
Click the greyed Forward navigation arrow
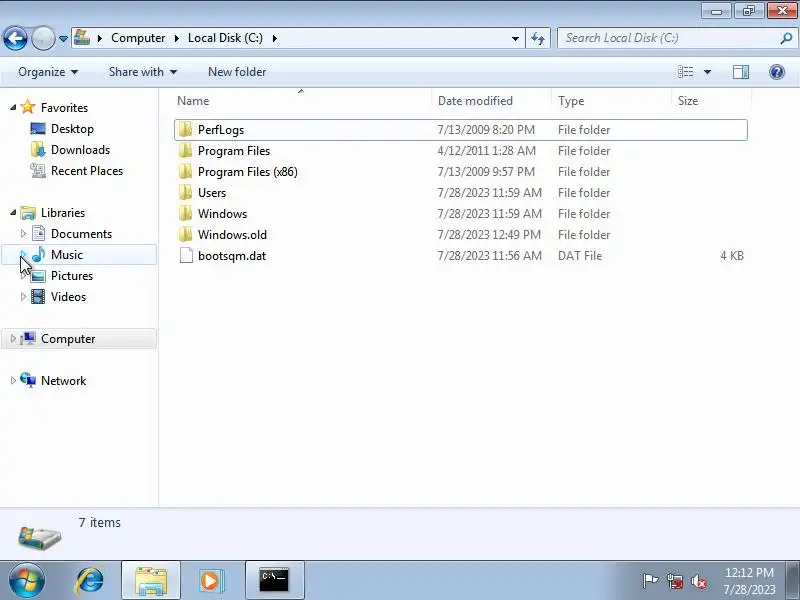tap(43, 38)
